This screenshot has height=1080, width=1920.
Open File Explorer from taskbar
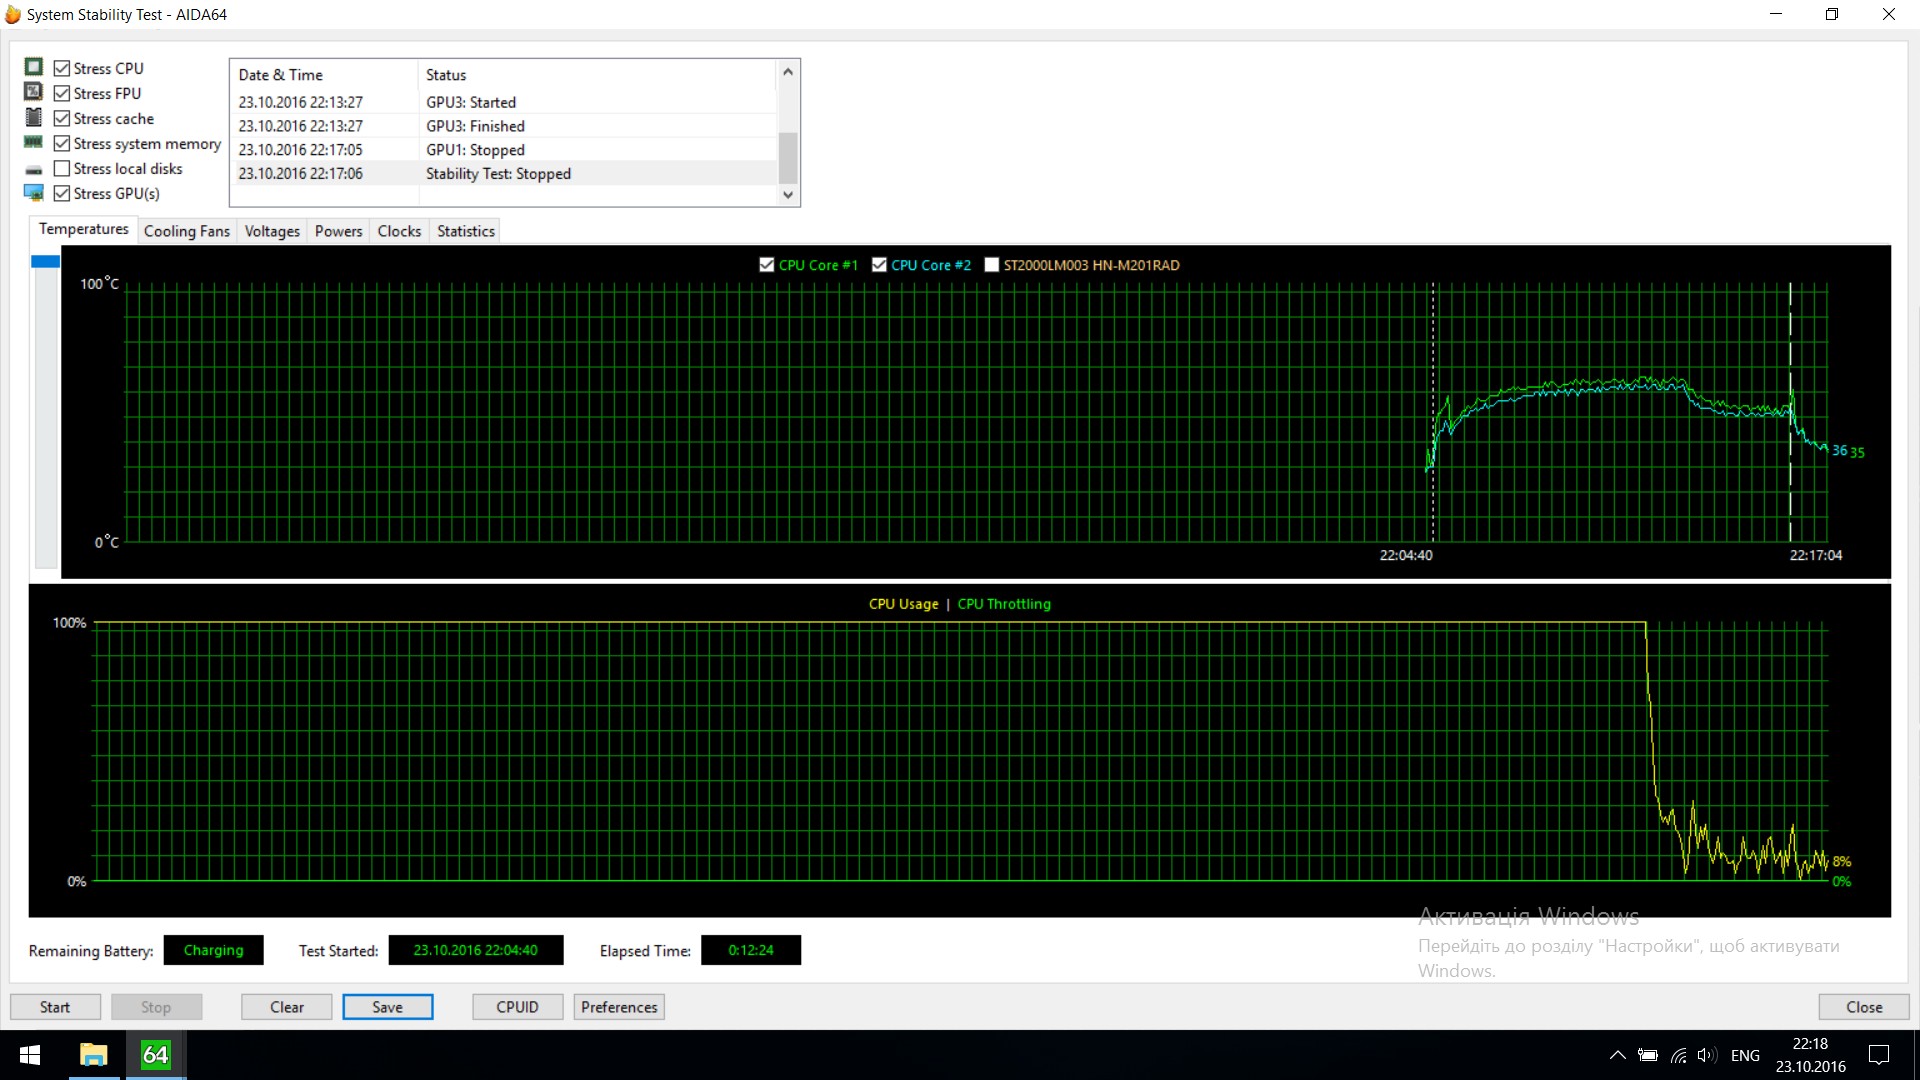(x=93, y=1055)
